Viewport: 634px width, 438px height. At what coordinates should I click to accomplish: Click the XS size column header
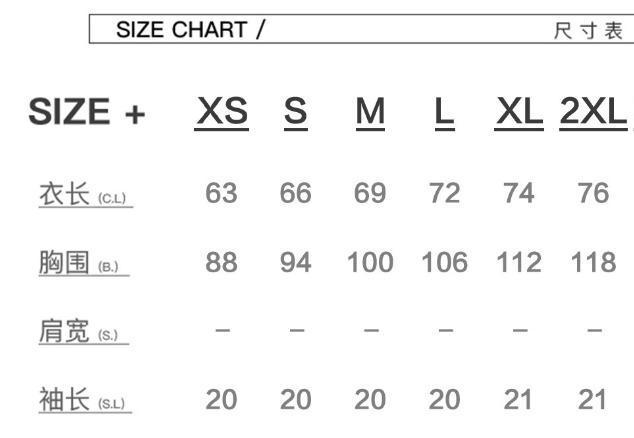pos(221,112)
